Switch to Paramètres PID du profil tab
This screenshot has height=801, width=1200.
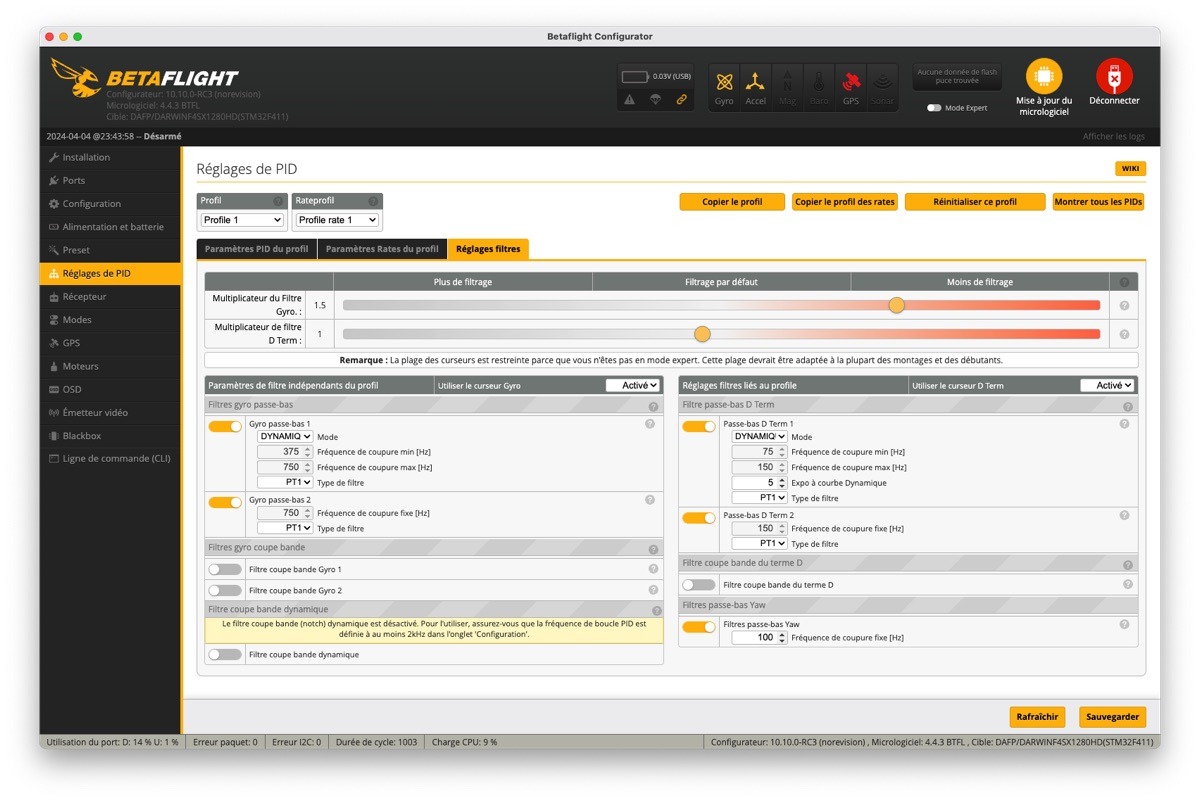[x=257, y=249]
